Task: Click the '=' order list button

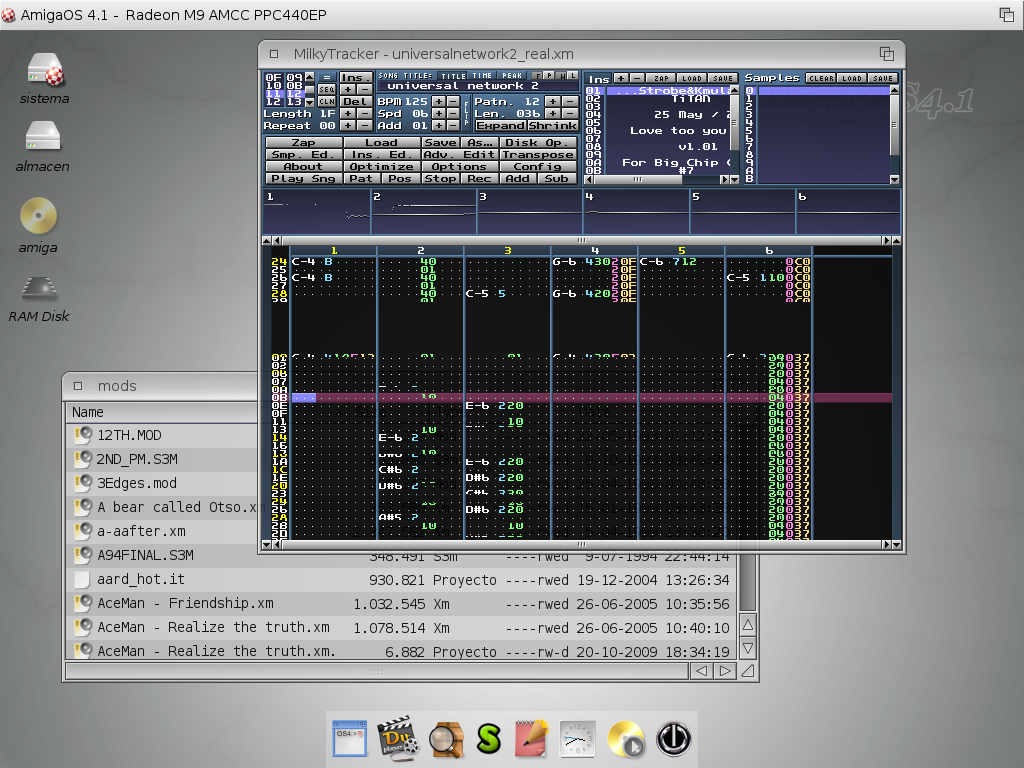Action: click(x=327, y=77)
